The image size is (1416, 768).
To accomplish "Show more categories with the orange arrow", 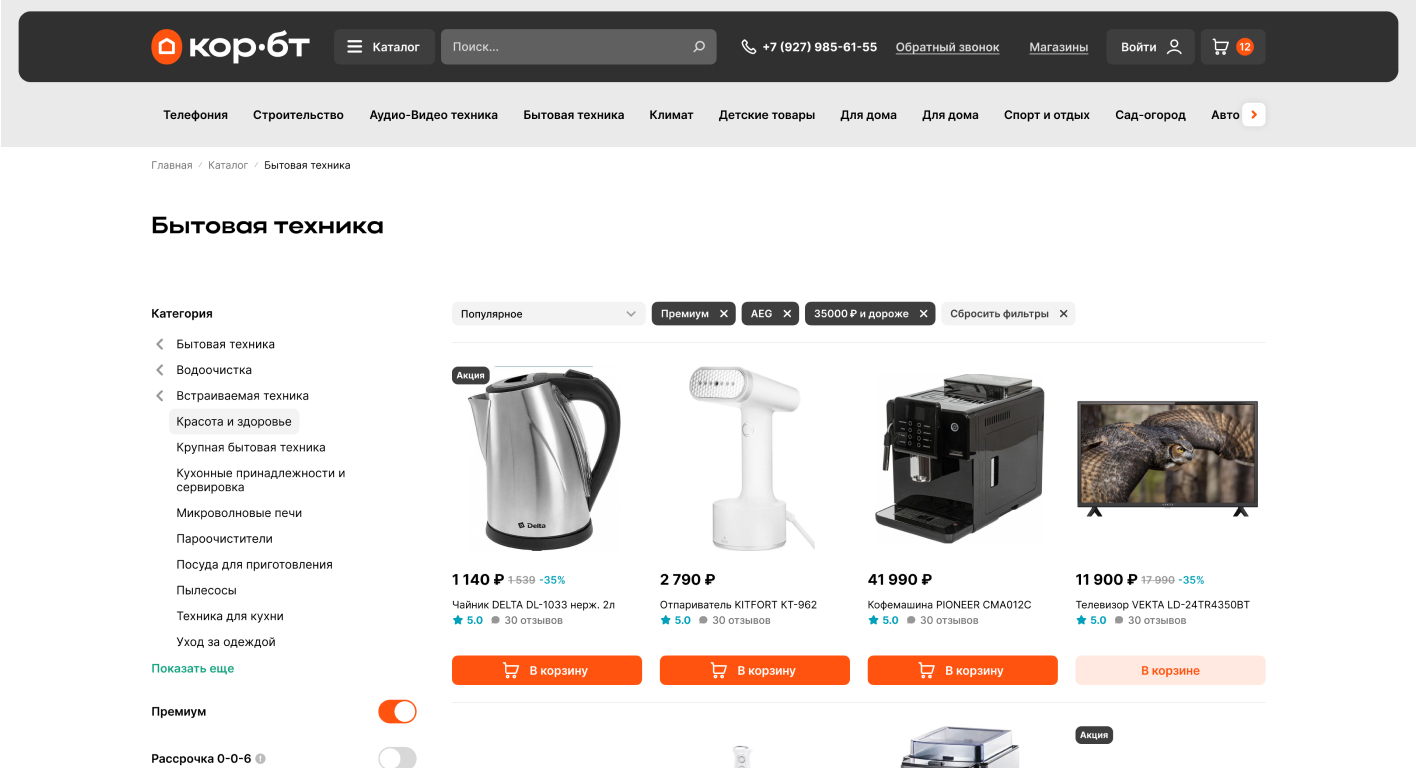I will click(x=1254, y=115).
